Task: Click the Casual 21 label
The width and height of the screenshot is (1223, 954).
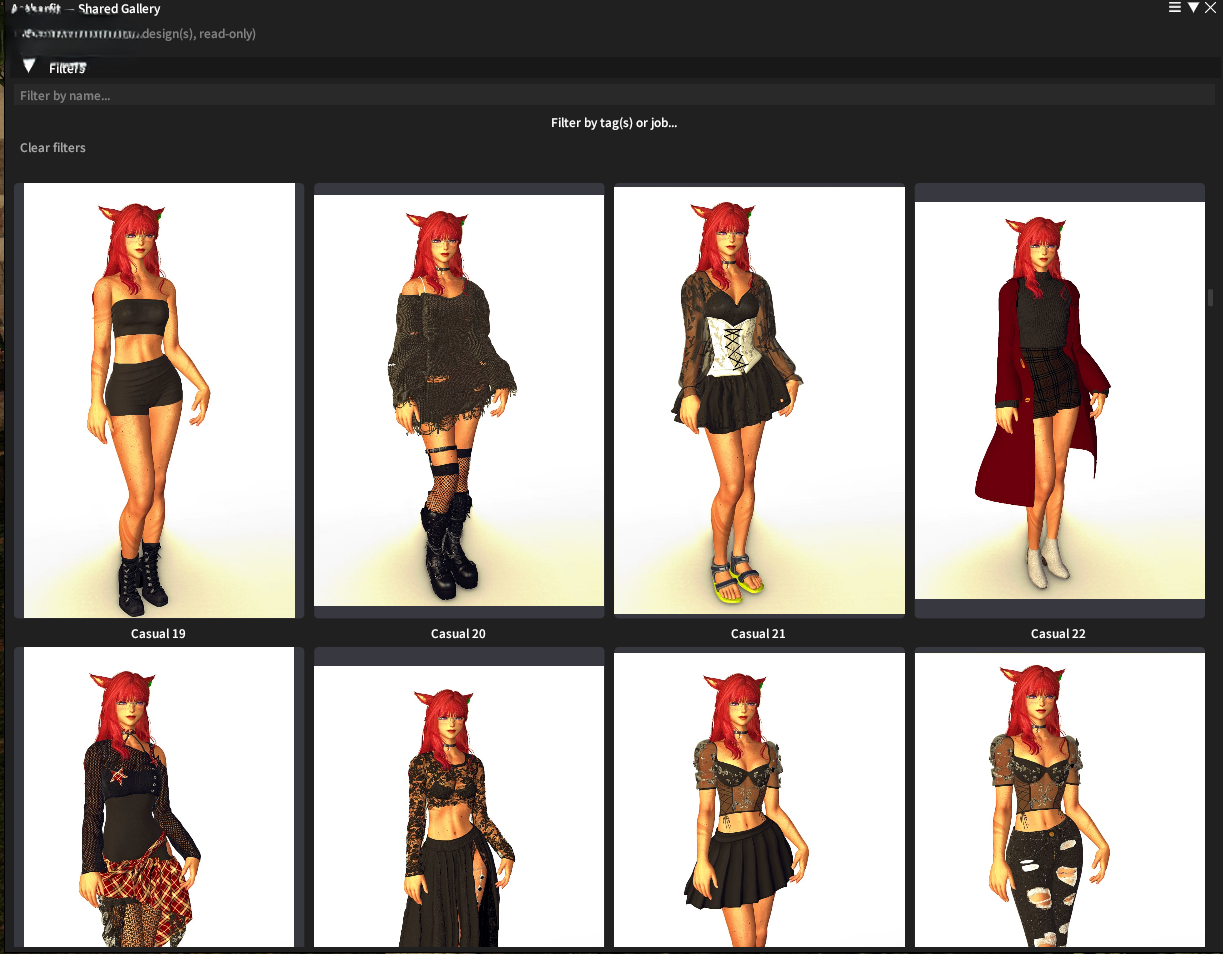Action: click(x=758, y=634)
